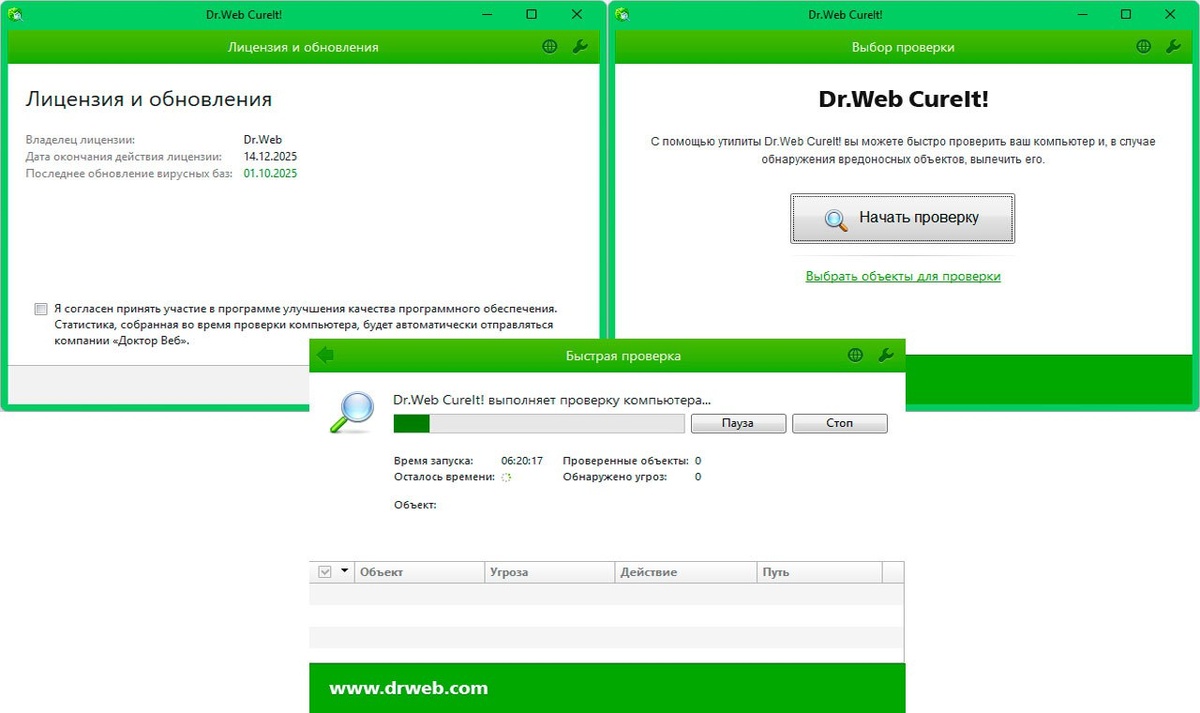Viewport: 1200px width, 713px height.
Task: Tick the software improvement program checkbox
Action: (x=40, y=309)
